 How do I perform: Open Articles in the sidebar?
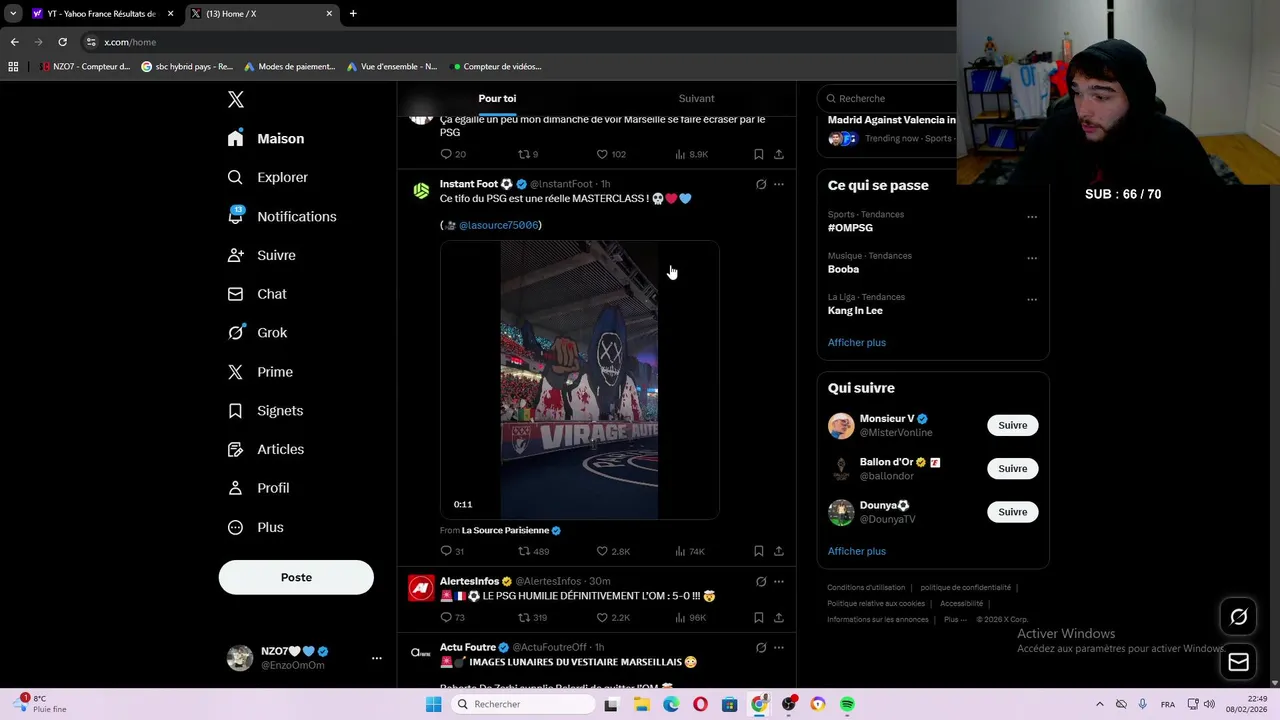266,449
